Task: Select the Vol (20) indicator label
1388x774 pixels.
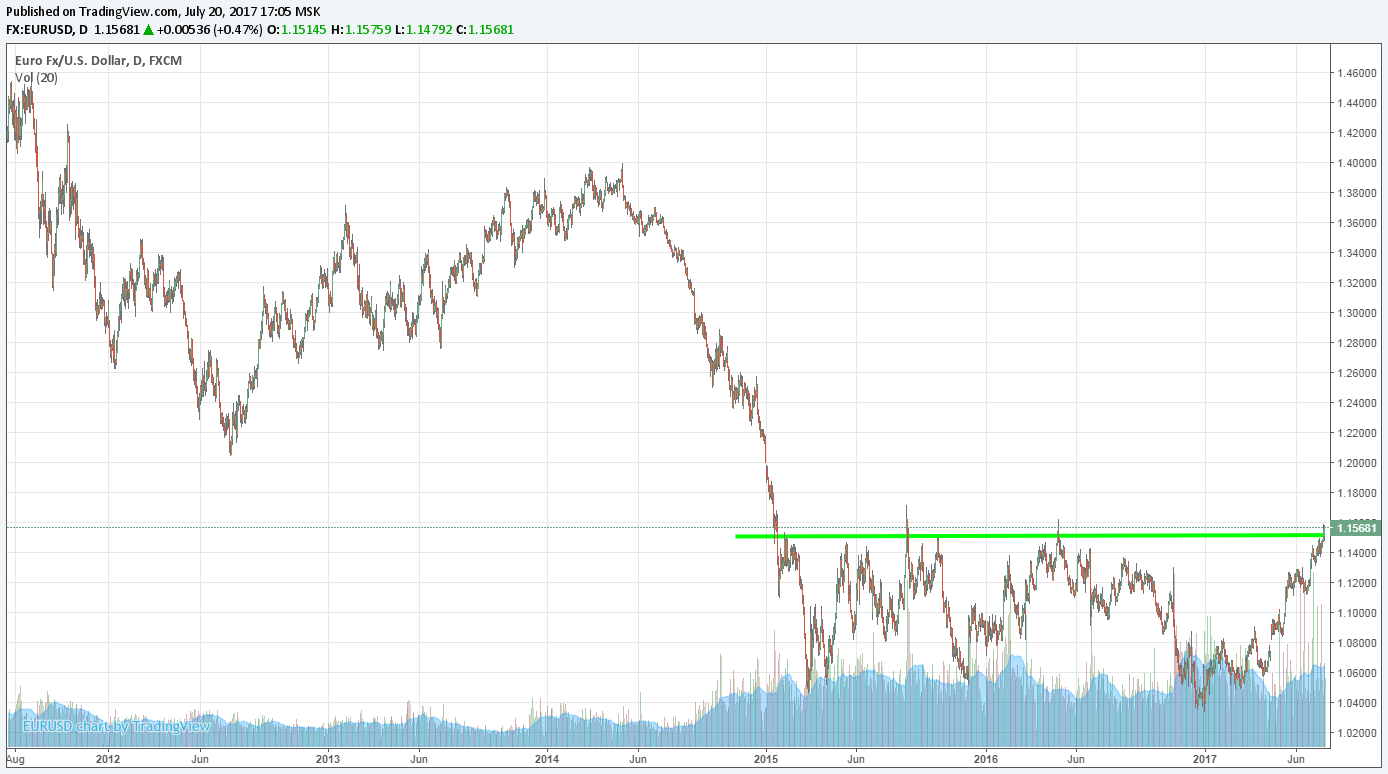Action: [x=36, y=78]
